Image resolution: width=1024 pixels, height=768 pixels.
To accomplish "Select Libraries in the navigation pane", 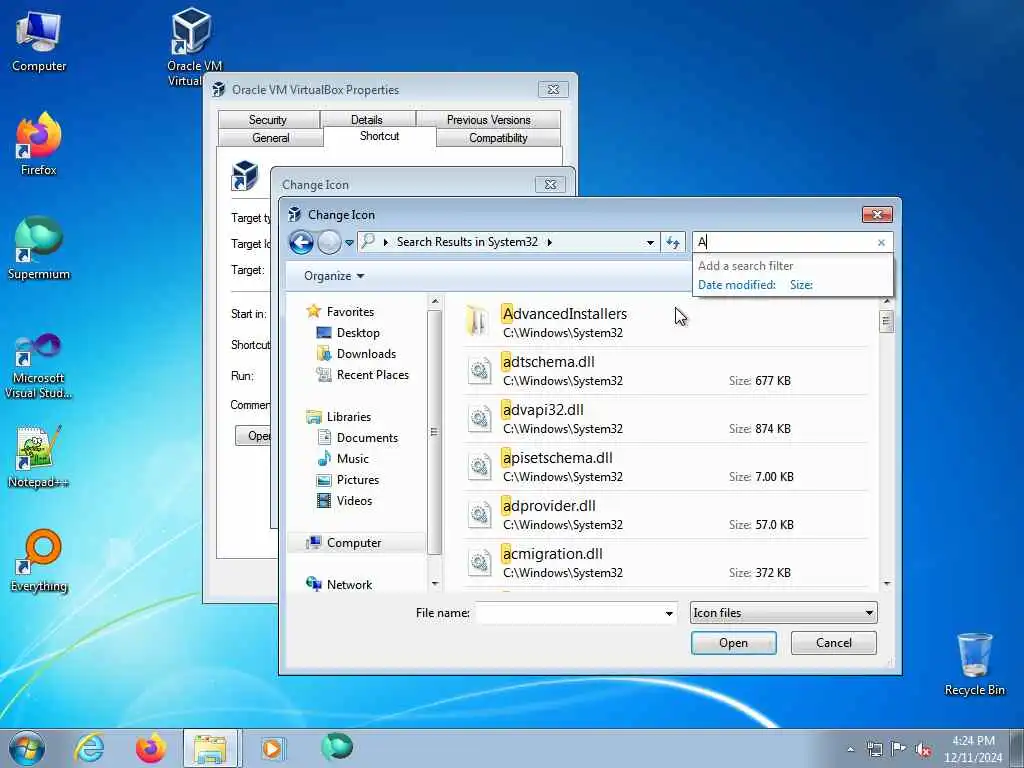I will pos(349,416).
